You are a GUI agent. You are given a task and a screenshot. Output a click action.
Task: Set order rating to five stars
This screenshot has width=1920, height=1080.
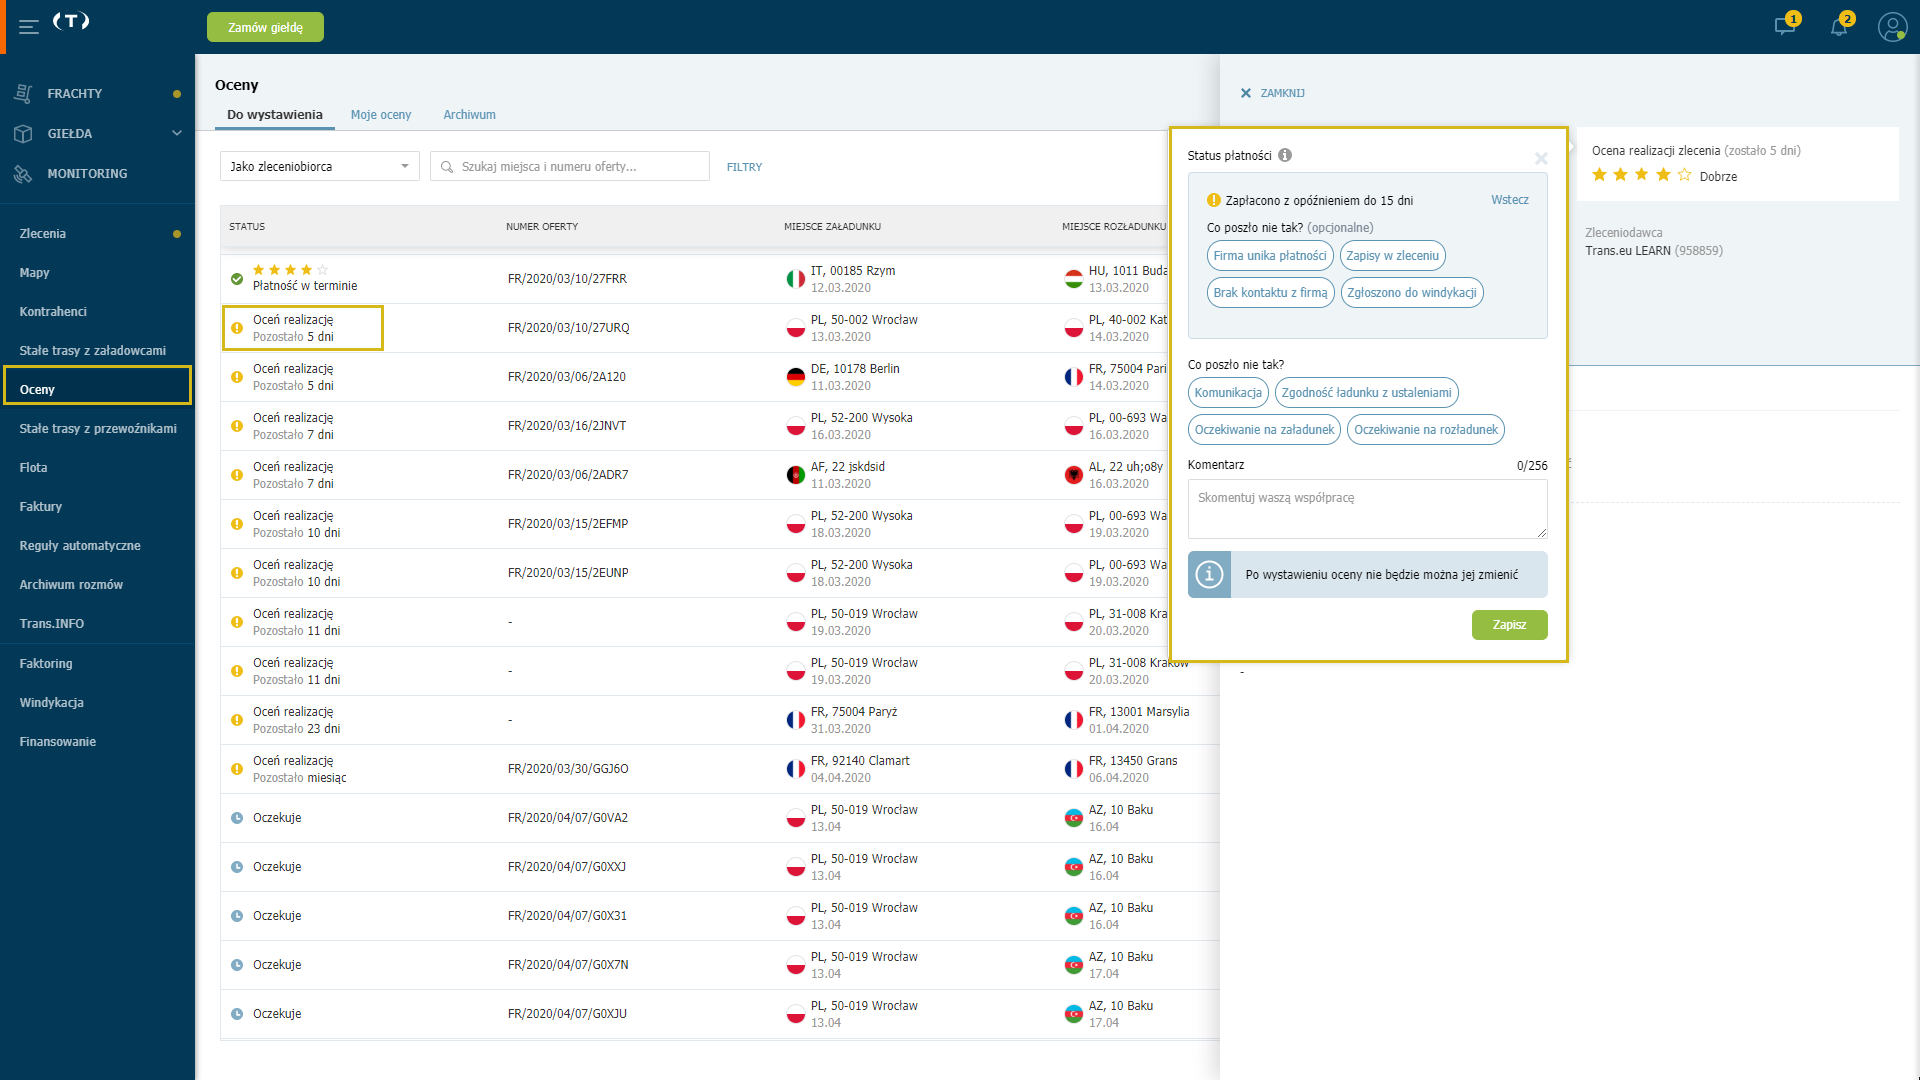(x=1685, y=175)
